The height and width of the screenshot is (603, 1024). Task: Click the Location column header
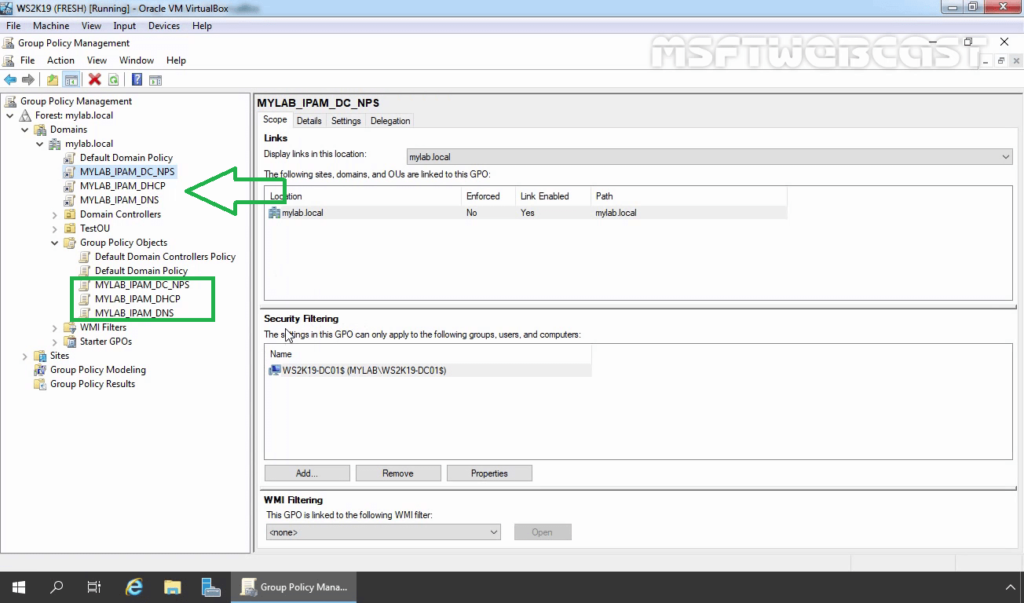click(363, 196)
